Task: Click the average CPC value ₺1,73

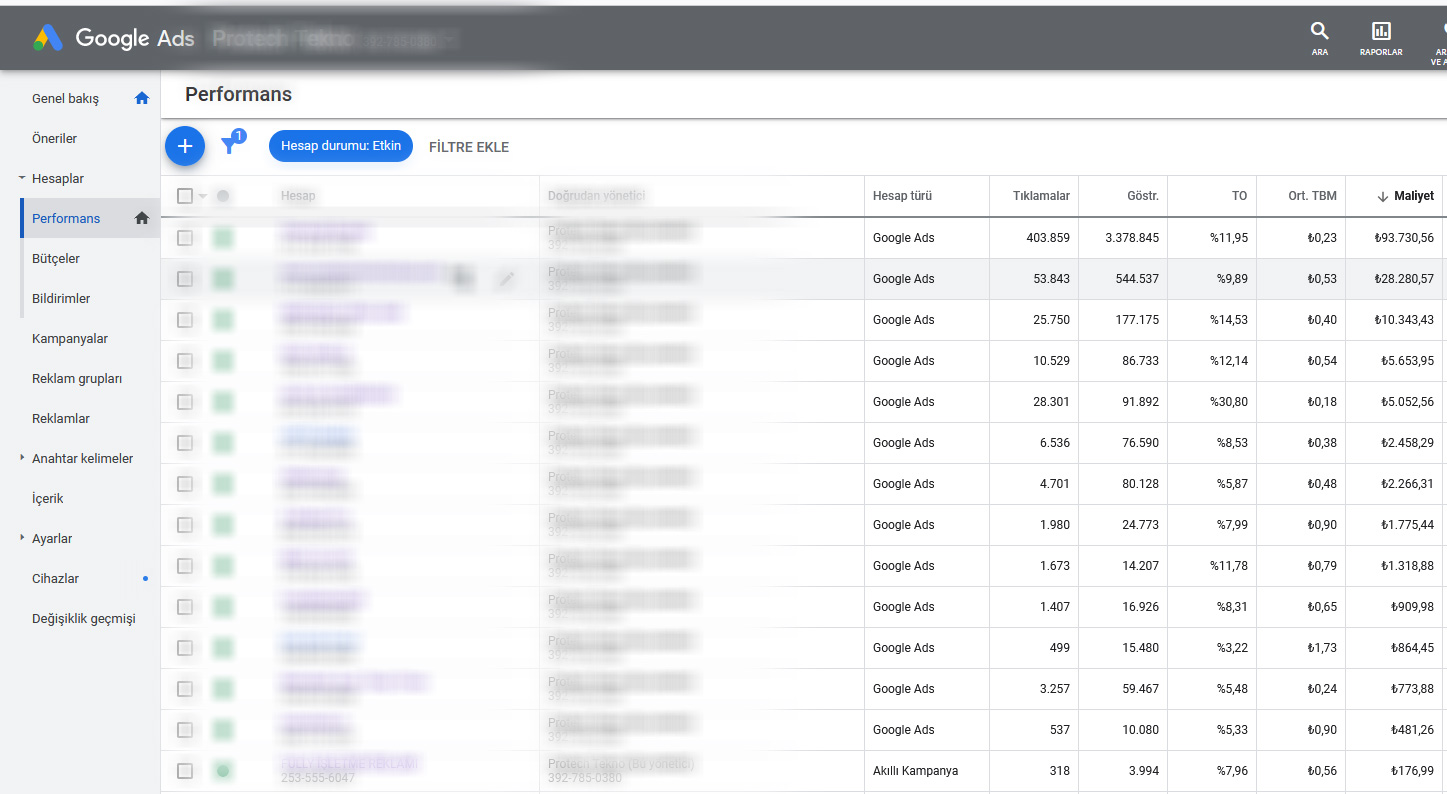Action: point(1322,648)
